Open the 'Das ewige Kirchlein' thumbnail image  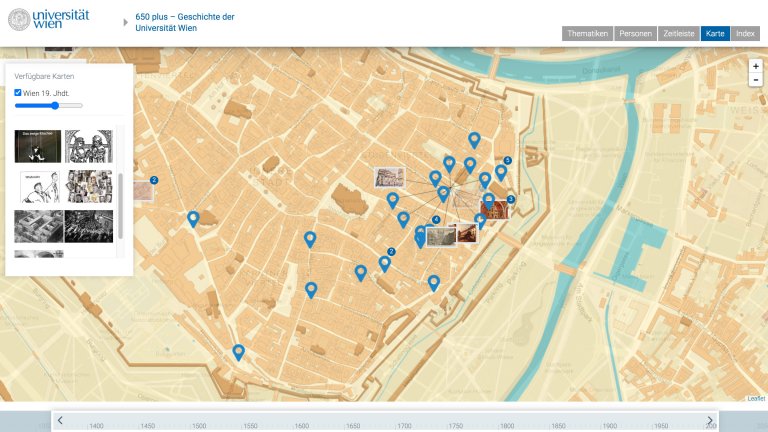pyautogui.click(x=37, y=146)
